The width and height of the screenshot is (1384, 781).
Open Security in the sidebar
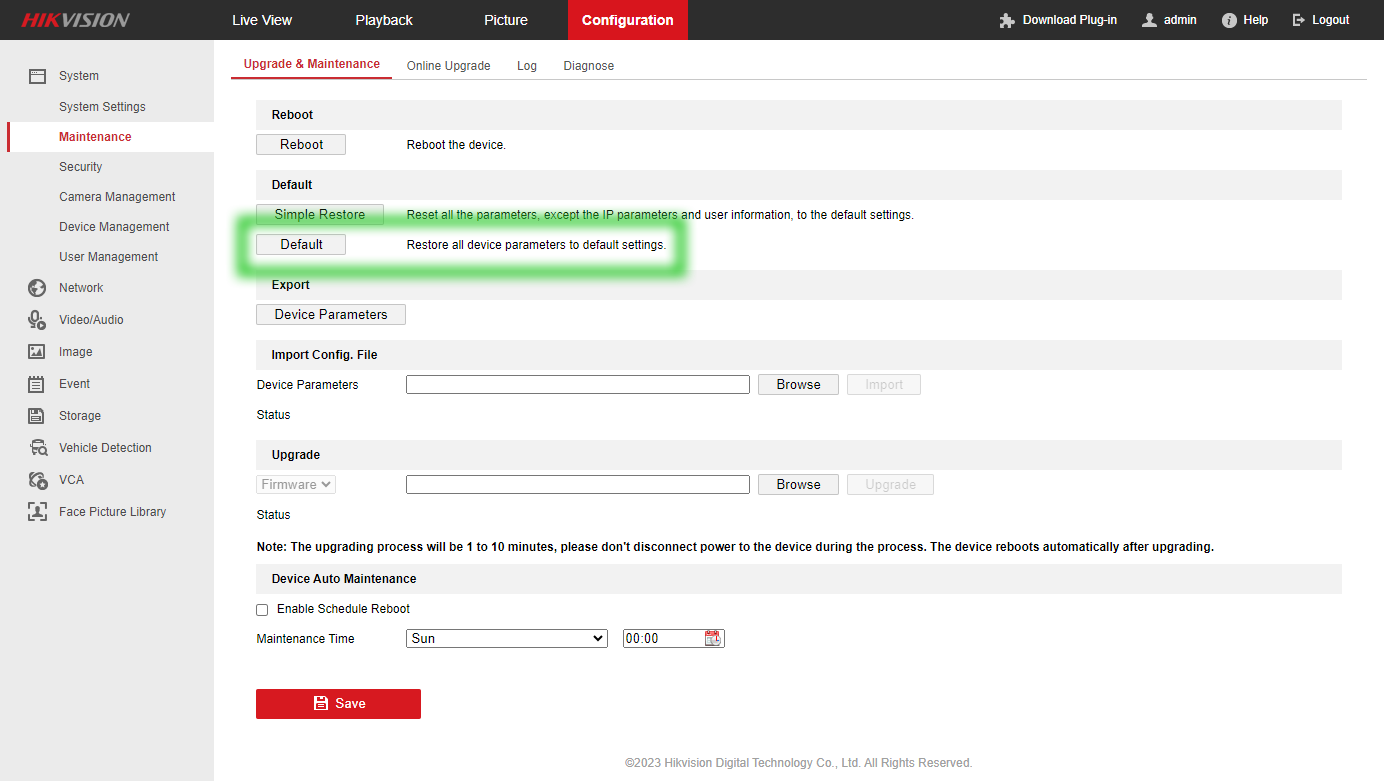click(81, 167)
